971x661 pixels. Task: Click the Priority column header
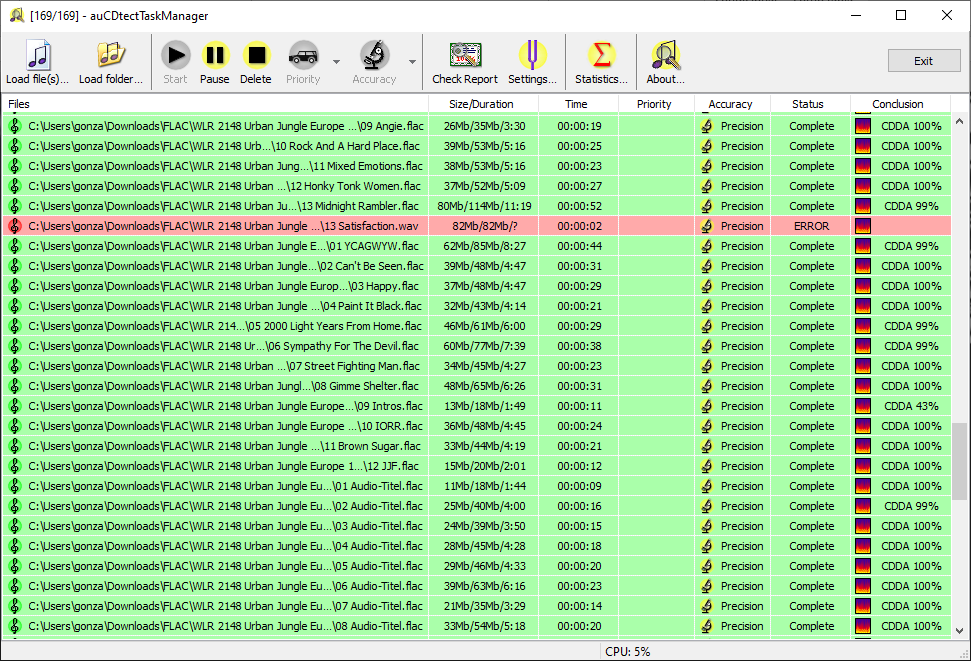[x=656, y=104]
